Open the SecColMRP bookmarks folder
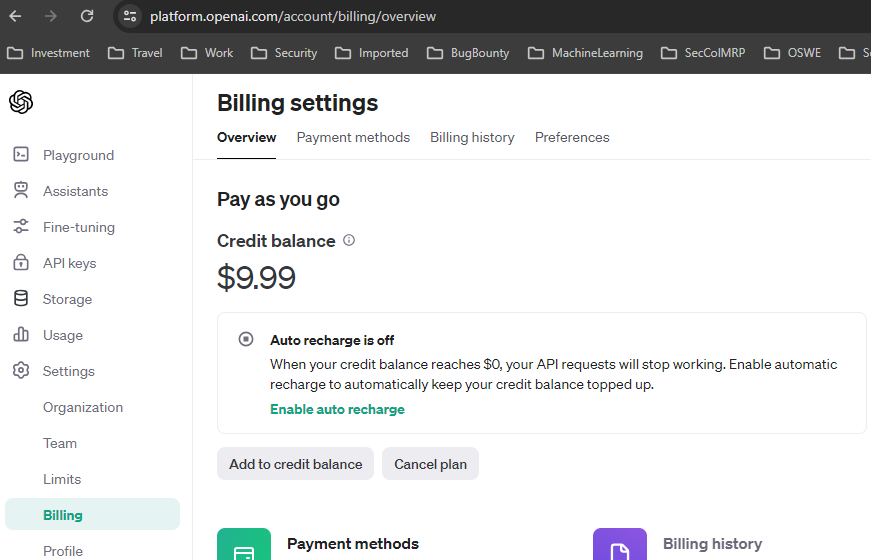Image resolution: width=871 pixels, height=560 pixels. (703, 53)
